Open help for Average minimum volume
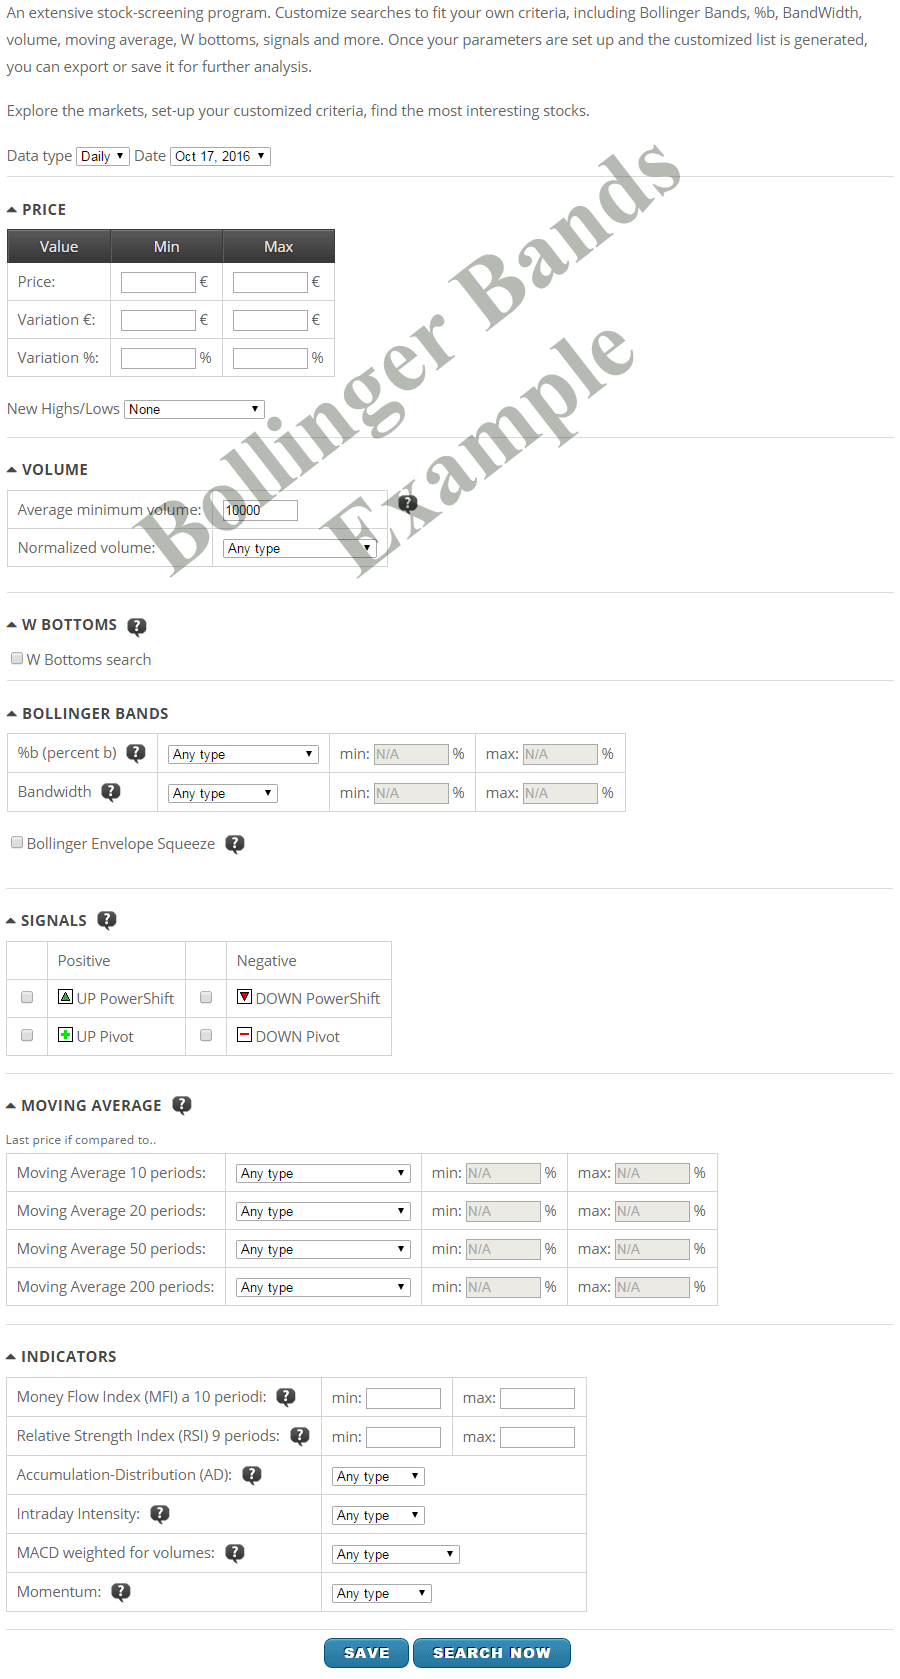Image resolution: width=900 pixels, height=1679 pixels. (x=408, y=503)
